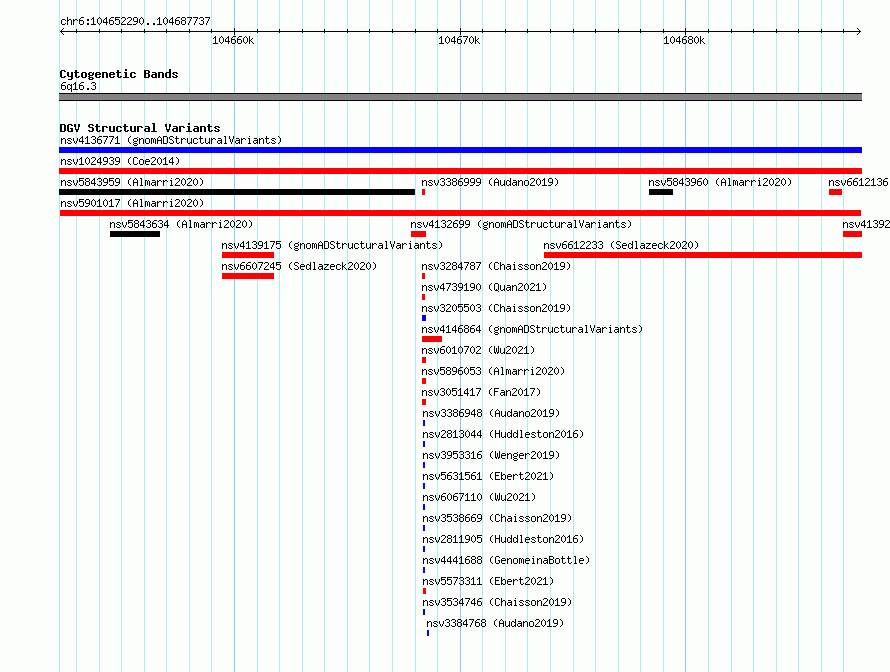Click the red nsv1024939 variant bar
Image resolution: width=890 pixels, height=672 pixels.
(x=460, y=171)
